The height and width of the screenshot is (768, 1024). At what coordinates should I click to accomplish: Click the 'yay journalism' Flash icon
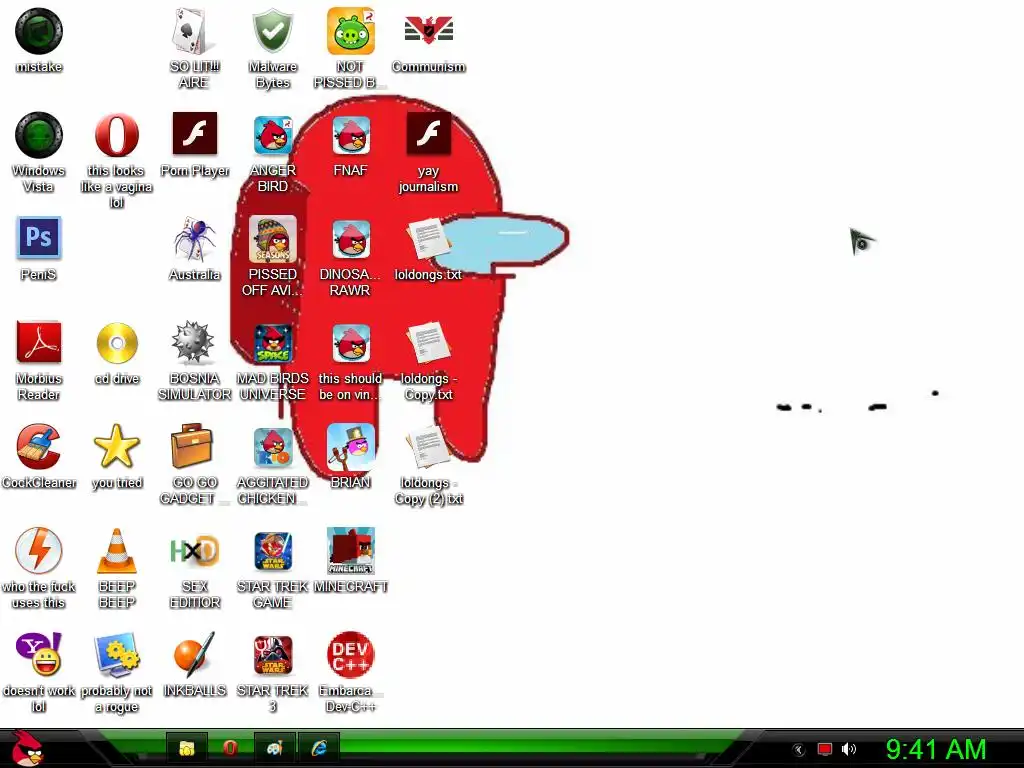(428, 134)
